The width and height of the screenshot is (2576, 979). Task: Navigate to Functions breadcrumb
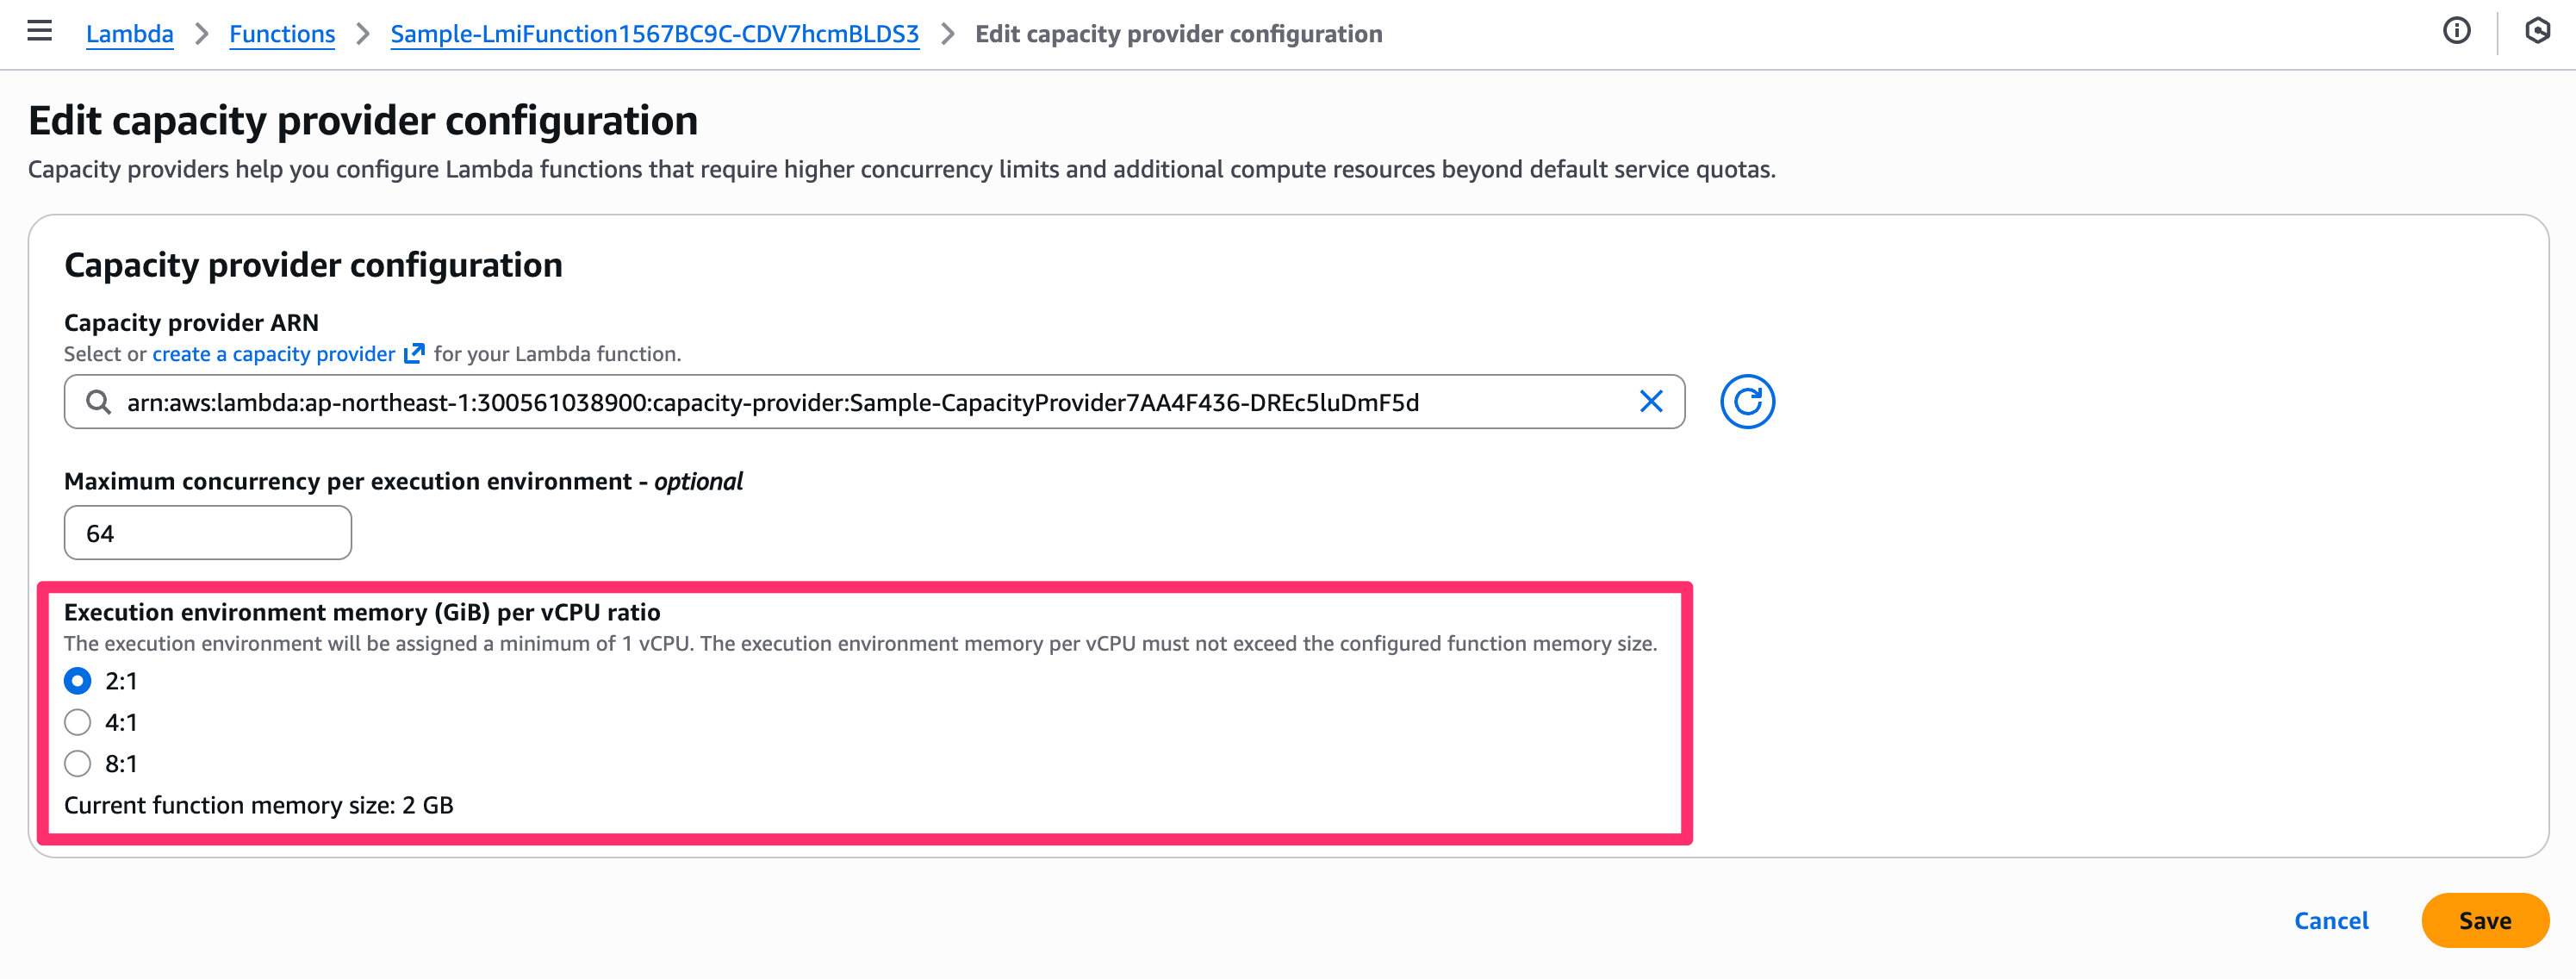click(282, 34)
